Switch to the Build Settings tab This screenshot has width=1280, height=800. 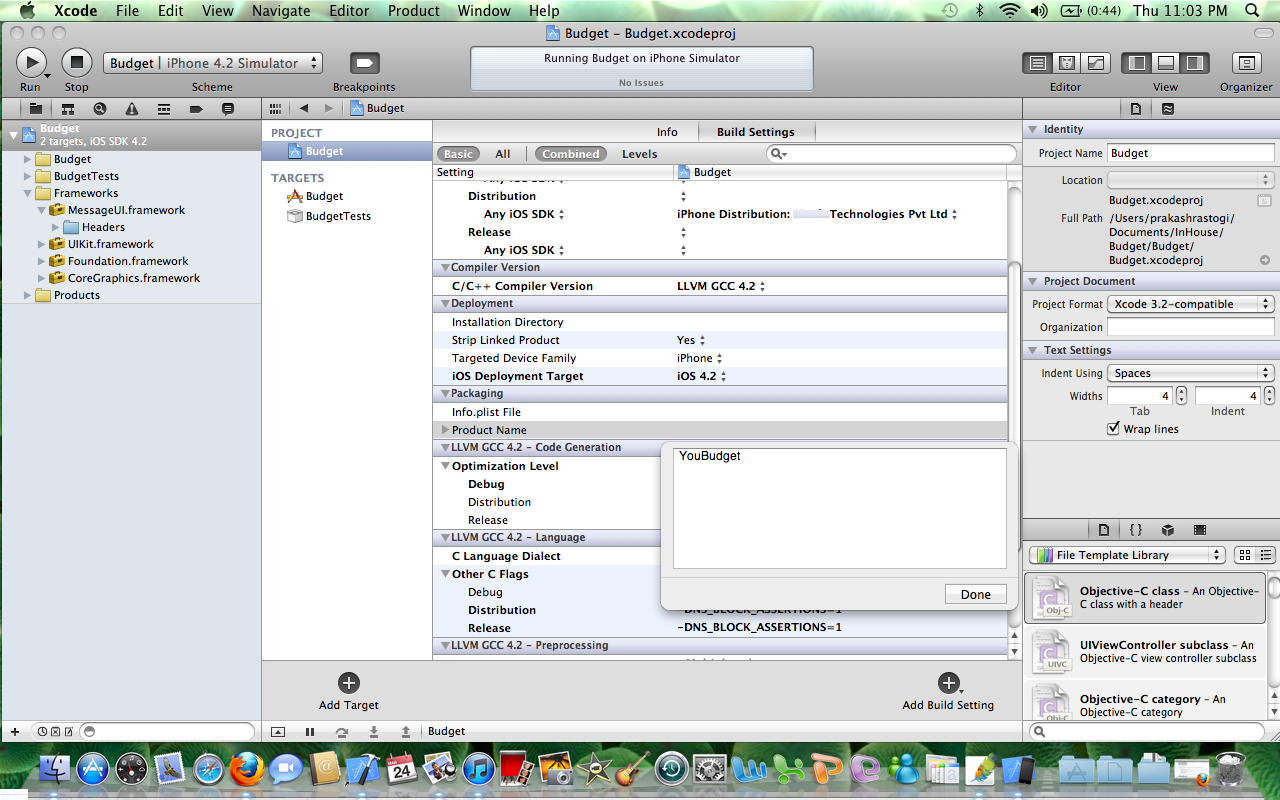tap(756, 132)
